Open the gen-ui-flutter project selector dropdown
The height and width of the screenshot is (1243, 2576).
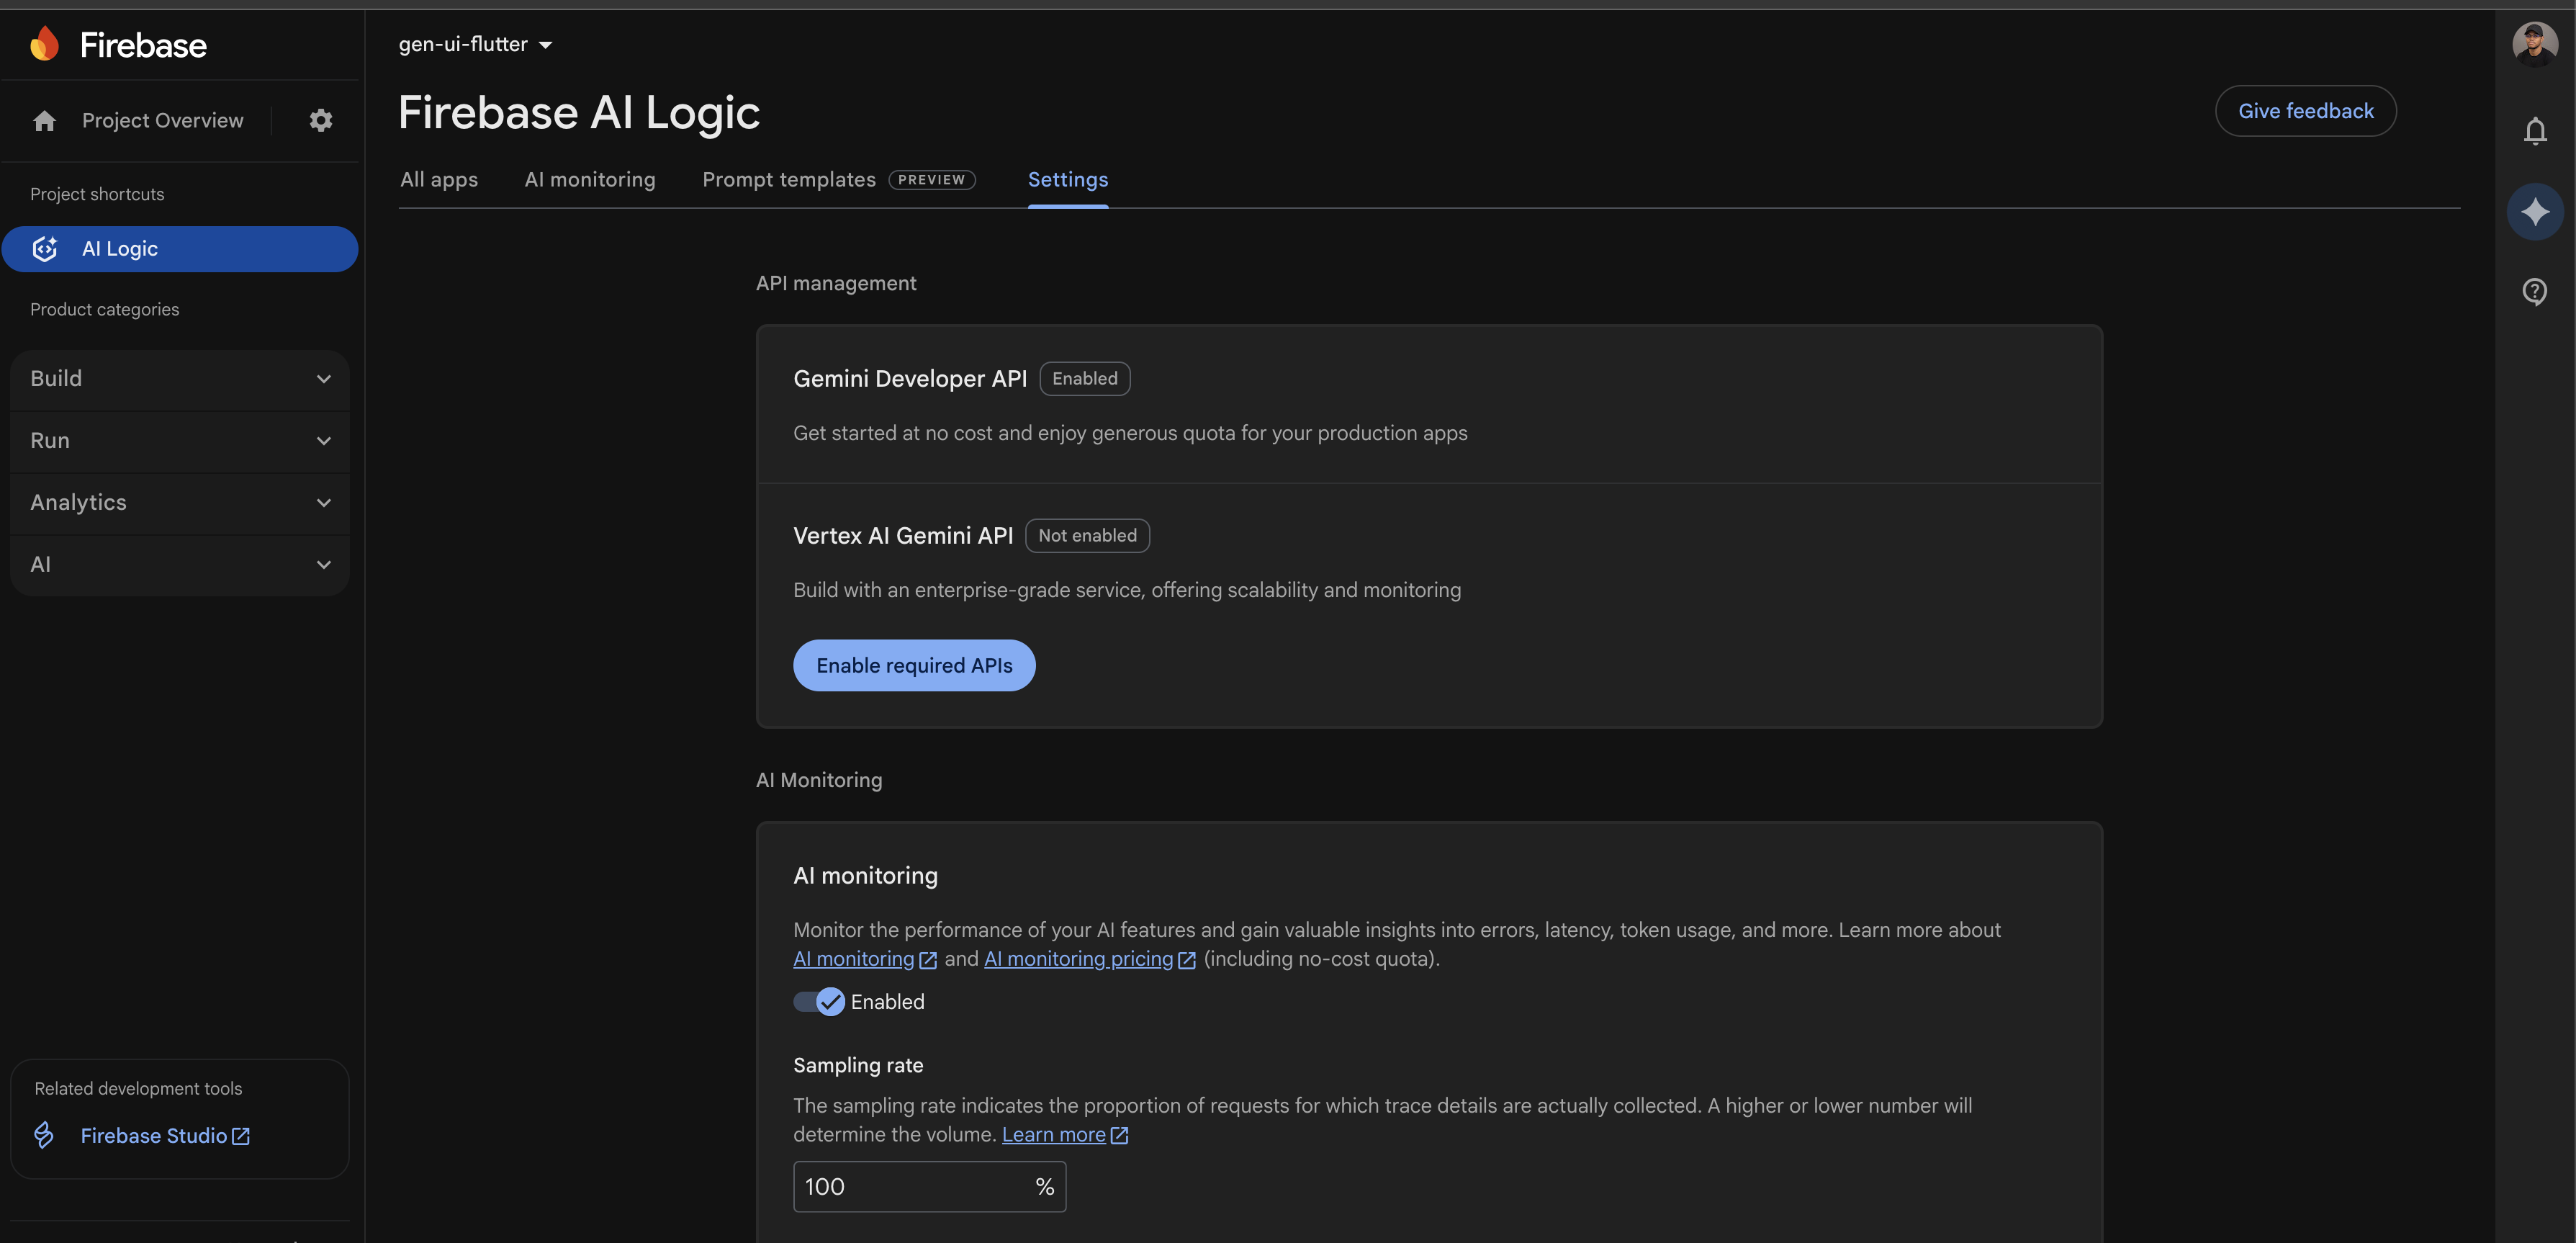point(475,44)
